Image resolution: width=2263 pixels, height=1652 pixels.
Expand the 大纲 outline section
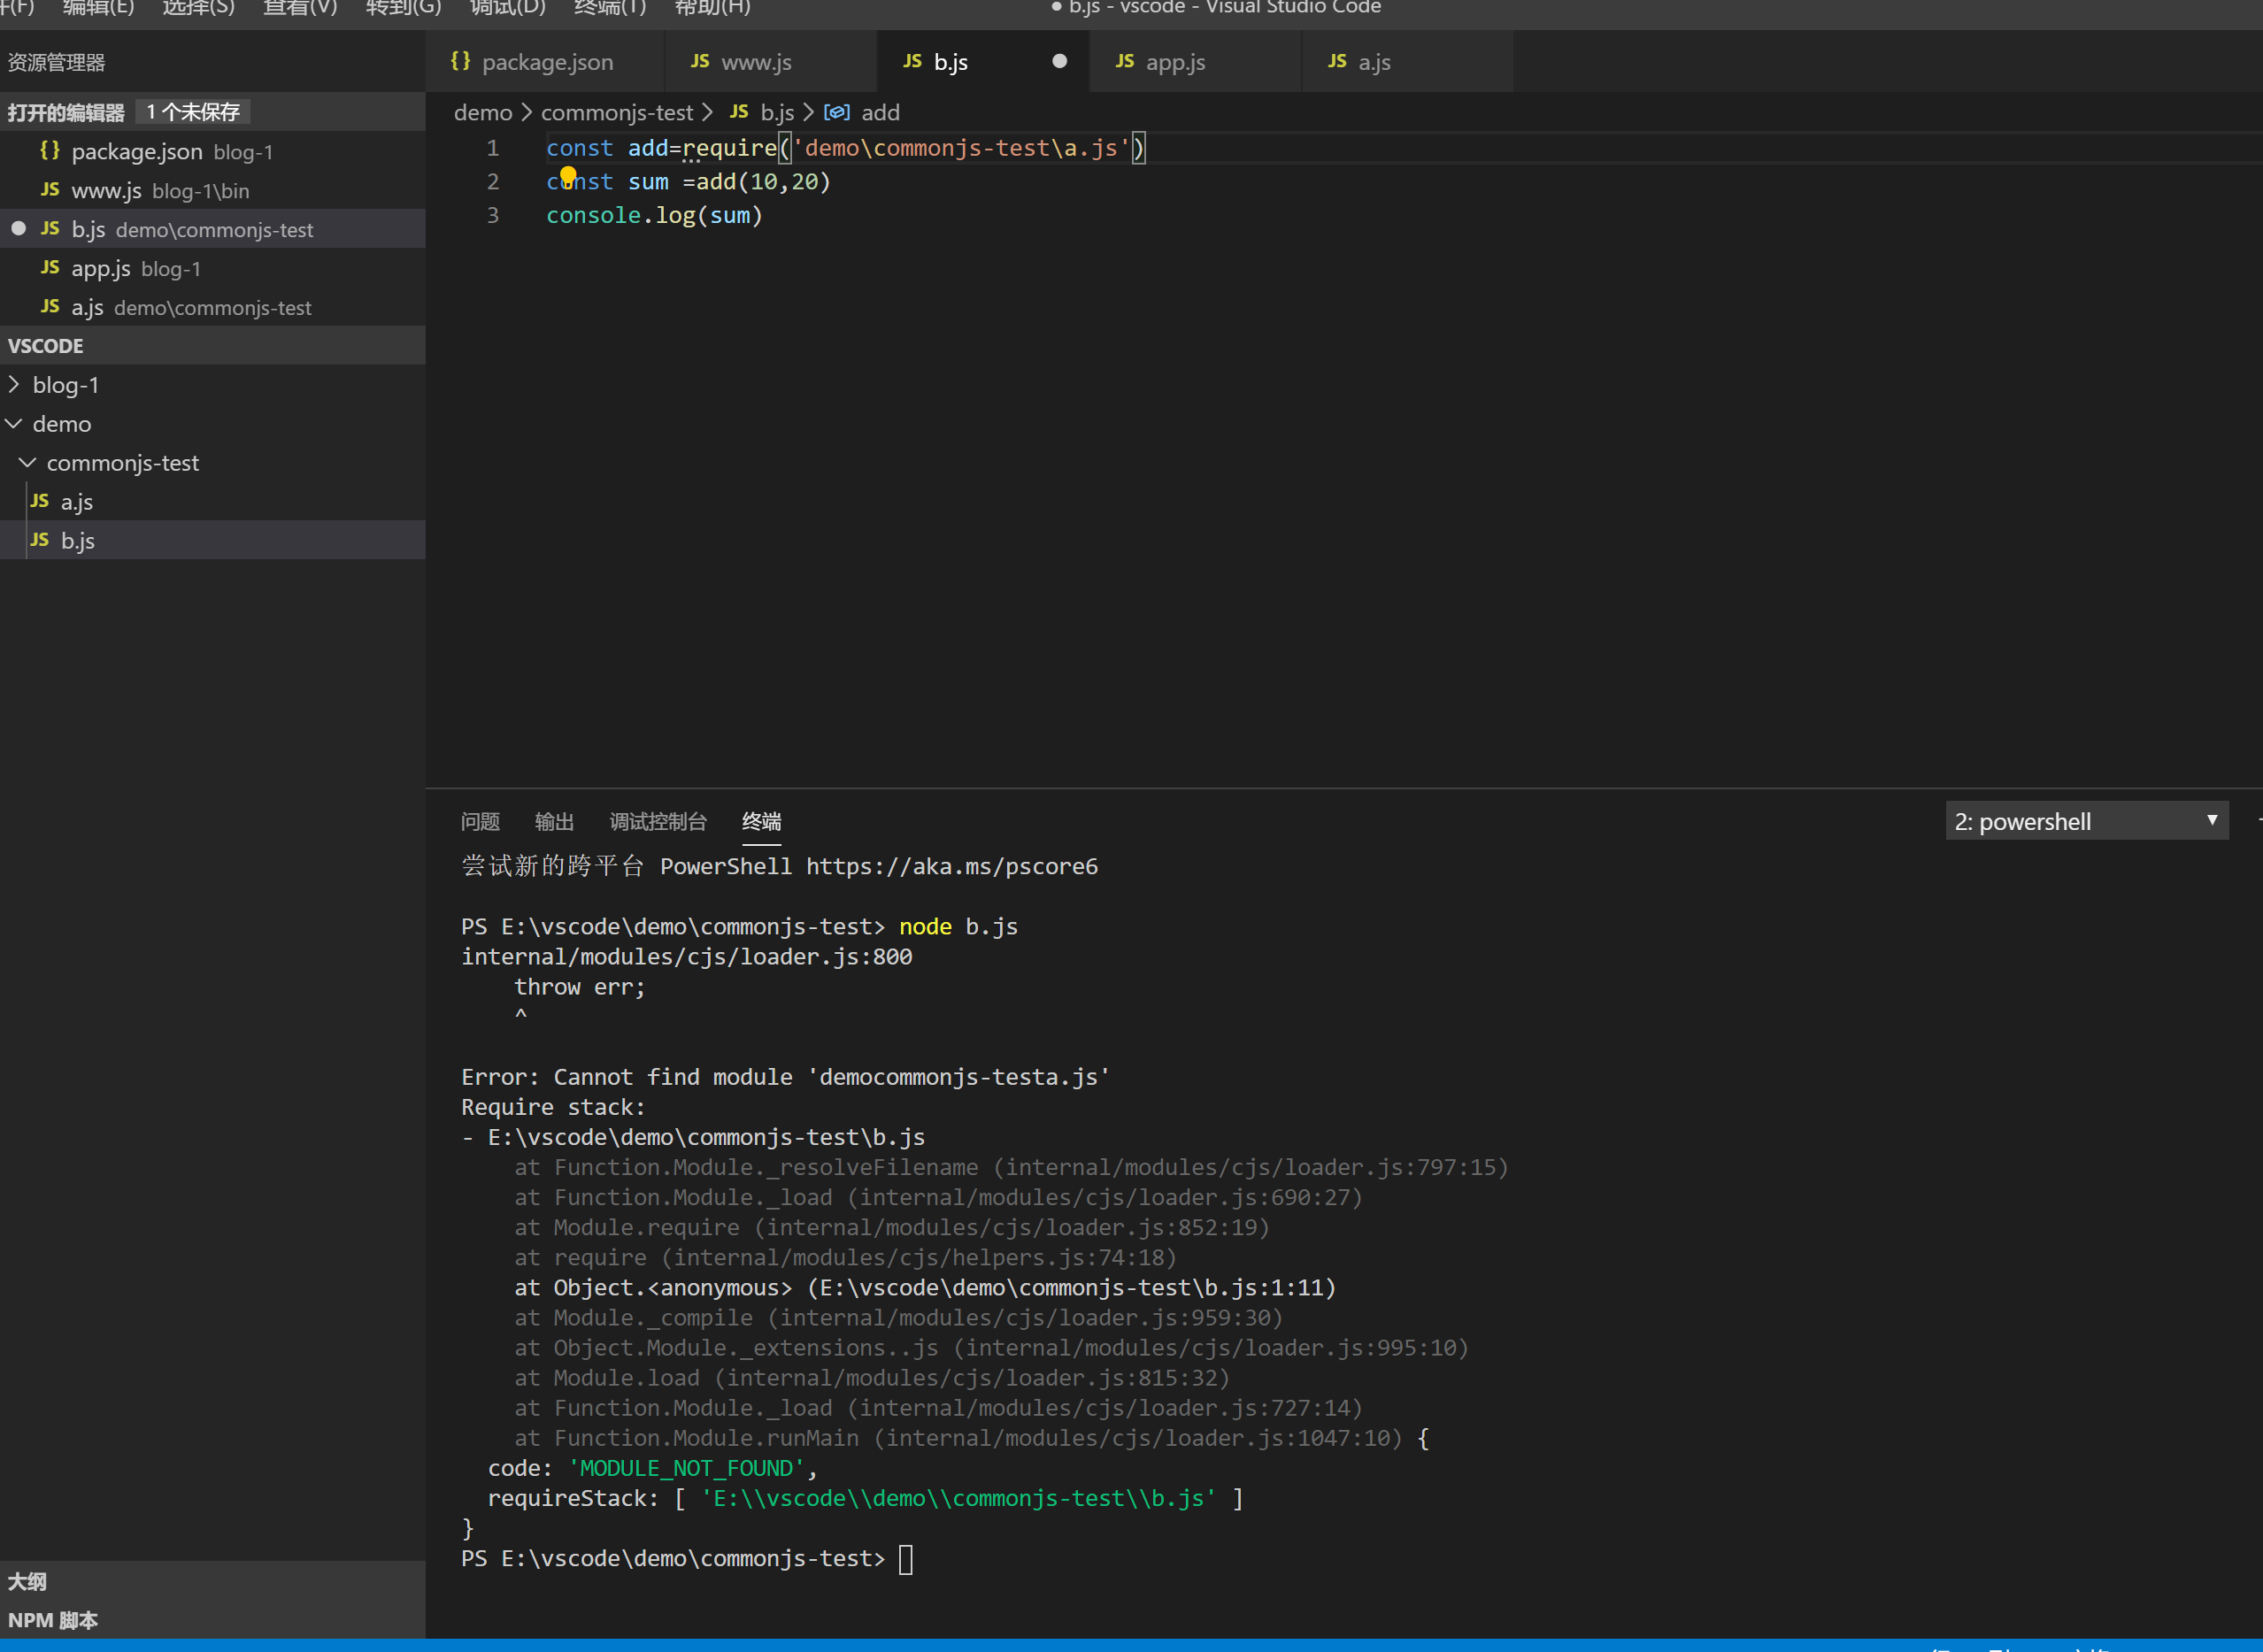212,1581
